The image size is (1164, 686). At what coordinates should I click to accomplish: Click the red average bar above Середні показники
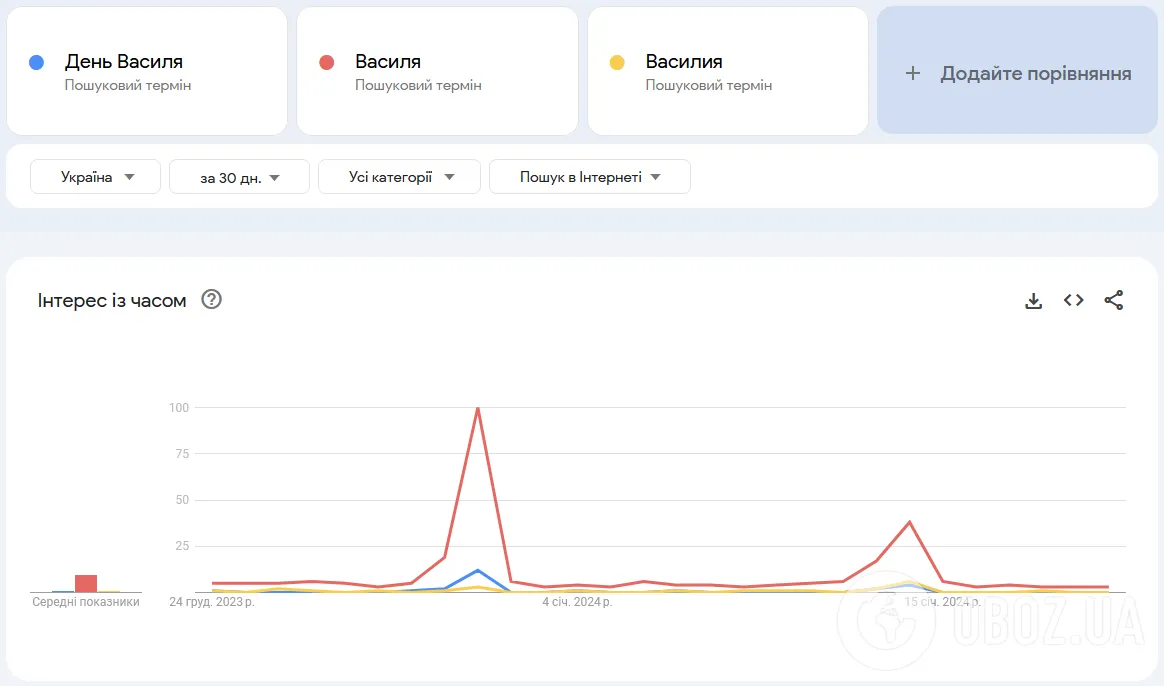(86, 583)
